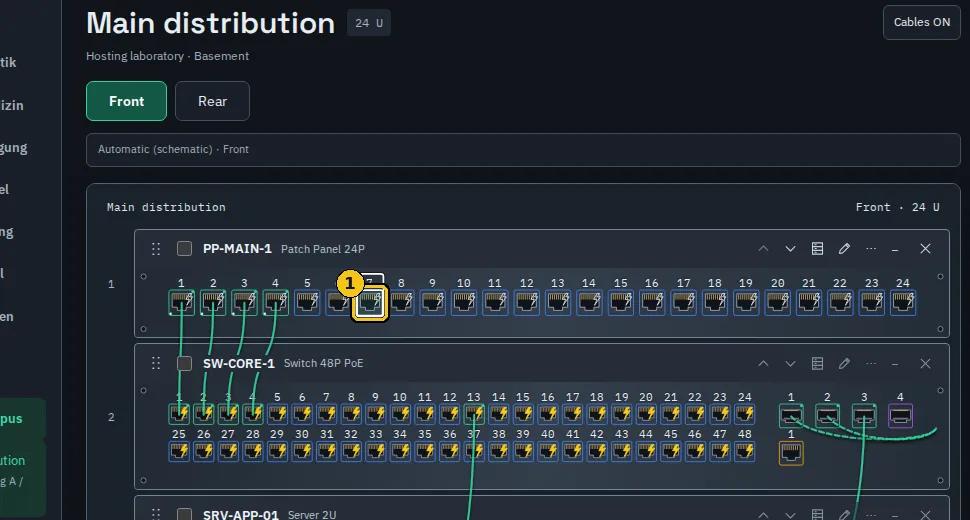970x520 pixels.
Task: Select PoE port 18 on SW-CORE-1
Action: point(597,414)
